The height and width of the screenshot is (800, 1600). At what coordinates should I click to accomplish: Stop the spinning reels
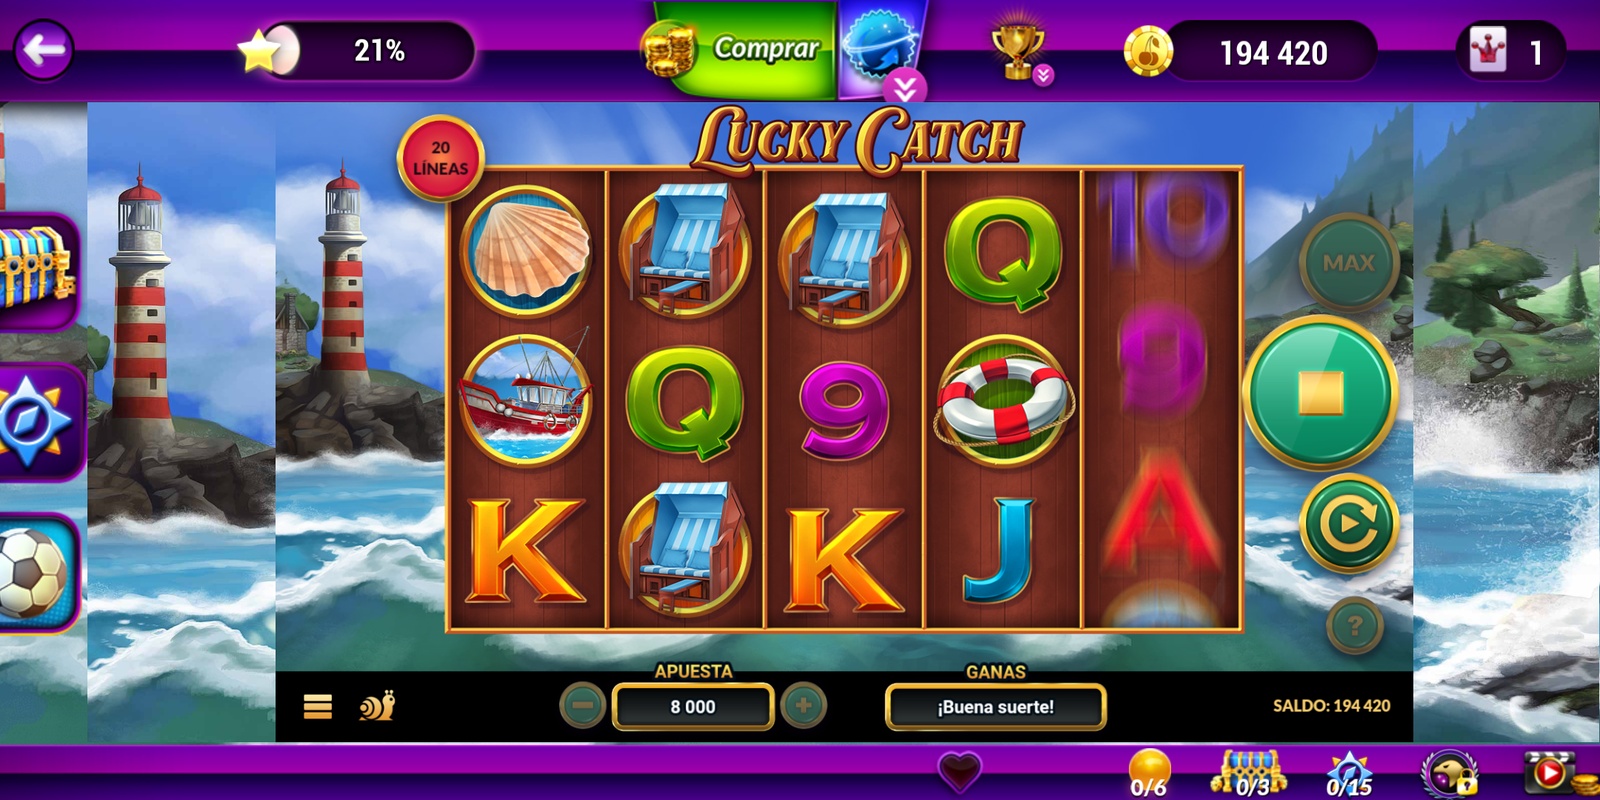1320,394
